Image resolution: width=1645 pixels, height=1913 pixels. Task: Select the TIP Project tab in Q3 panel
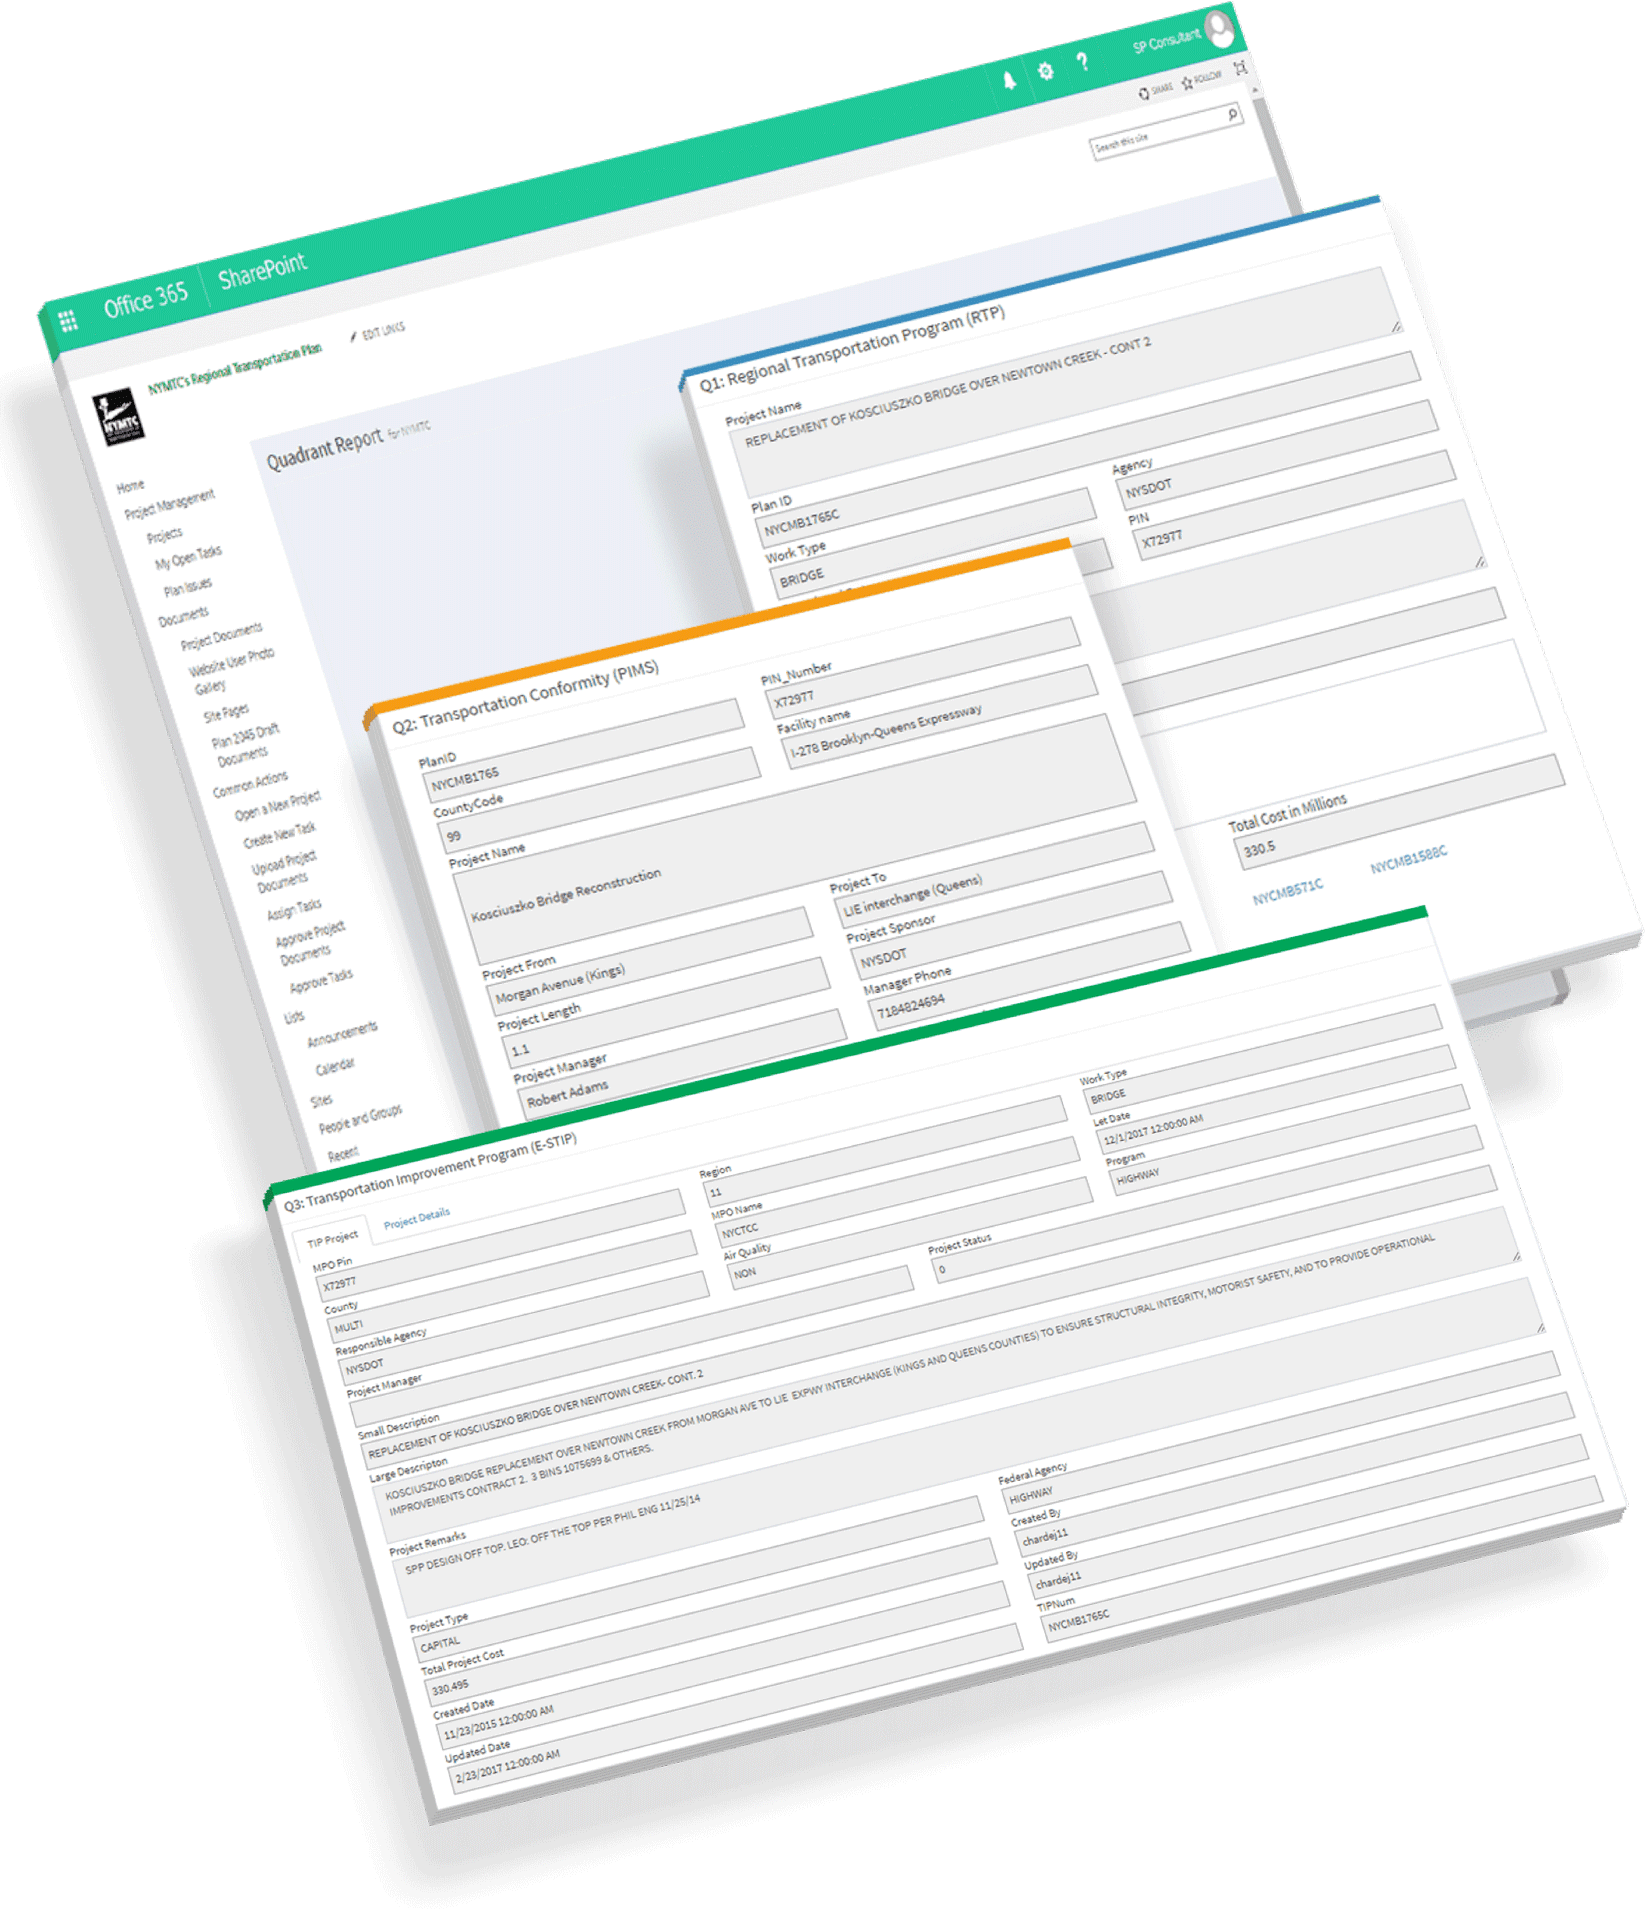(x=332, y=1240)
